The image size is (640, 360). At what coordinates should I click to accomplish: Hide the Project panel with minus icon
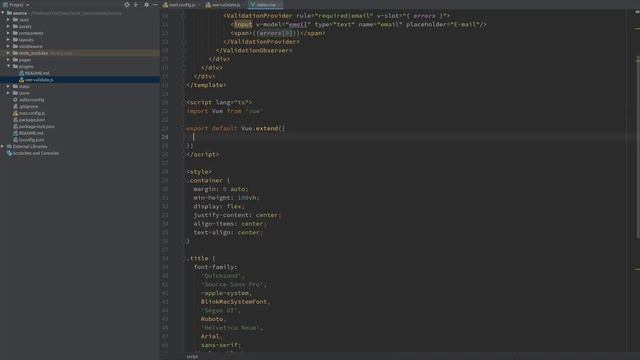click(156, 4)
